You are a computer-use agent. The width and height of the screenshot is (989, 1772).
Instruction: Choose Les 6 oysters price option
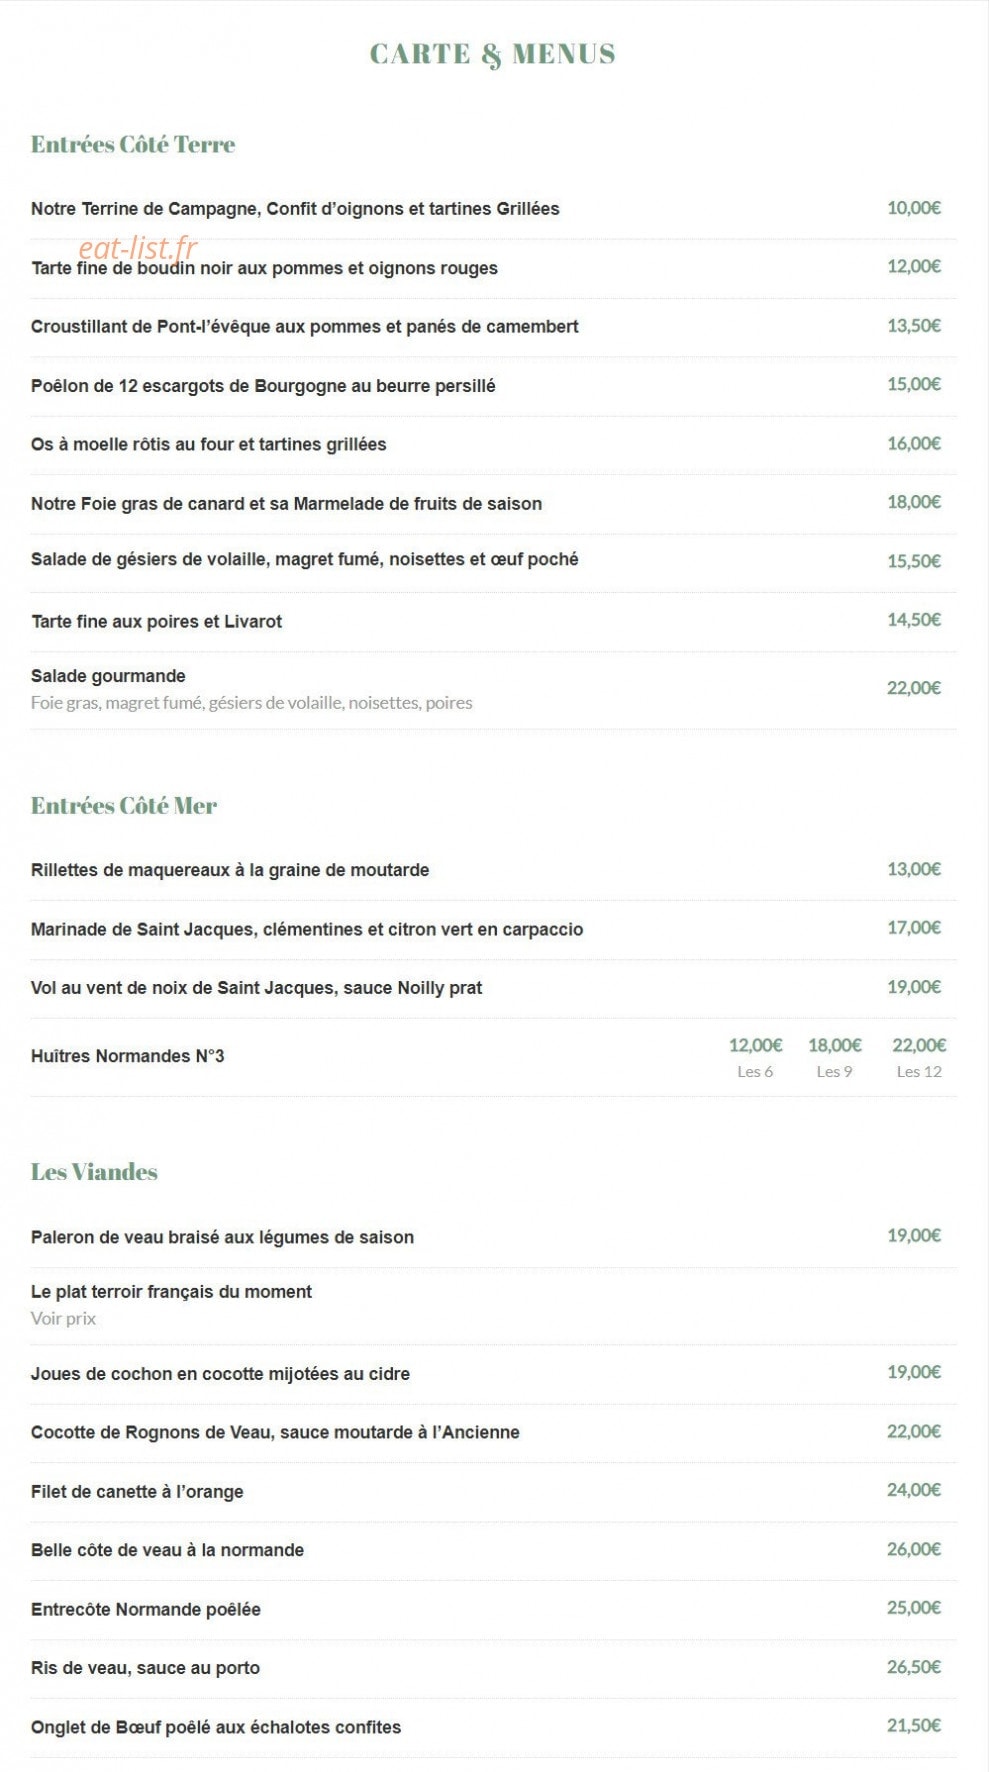coord(755,1058)
